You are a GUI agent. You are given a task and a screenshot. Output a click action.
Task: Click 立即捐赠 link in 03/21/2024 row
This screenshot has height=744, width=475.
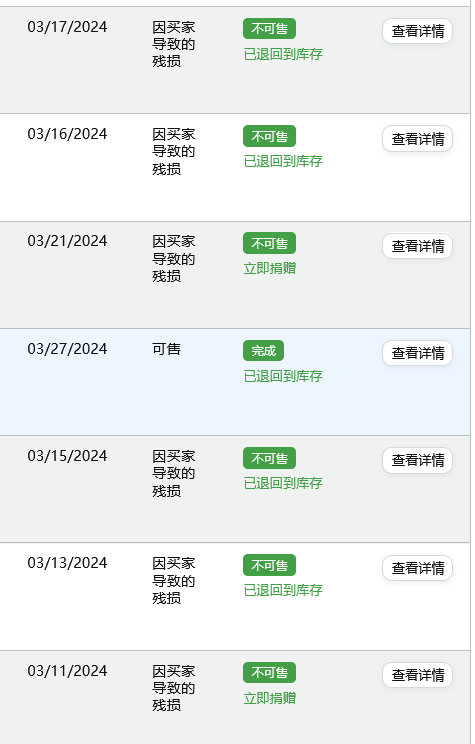tap(270, 269)
